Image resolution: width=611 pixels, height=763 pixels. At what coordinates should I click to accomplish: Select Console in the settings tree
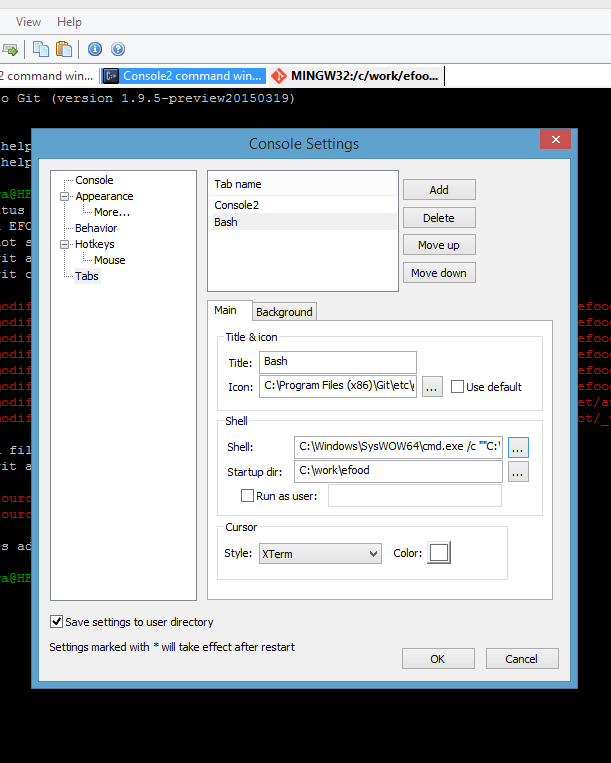tap(94, 180)
